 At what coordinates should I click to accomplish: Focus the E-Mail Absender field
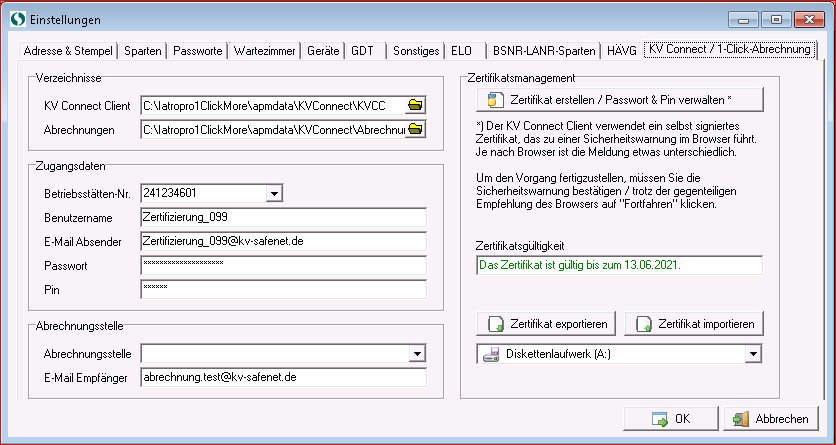[283, 241]
